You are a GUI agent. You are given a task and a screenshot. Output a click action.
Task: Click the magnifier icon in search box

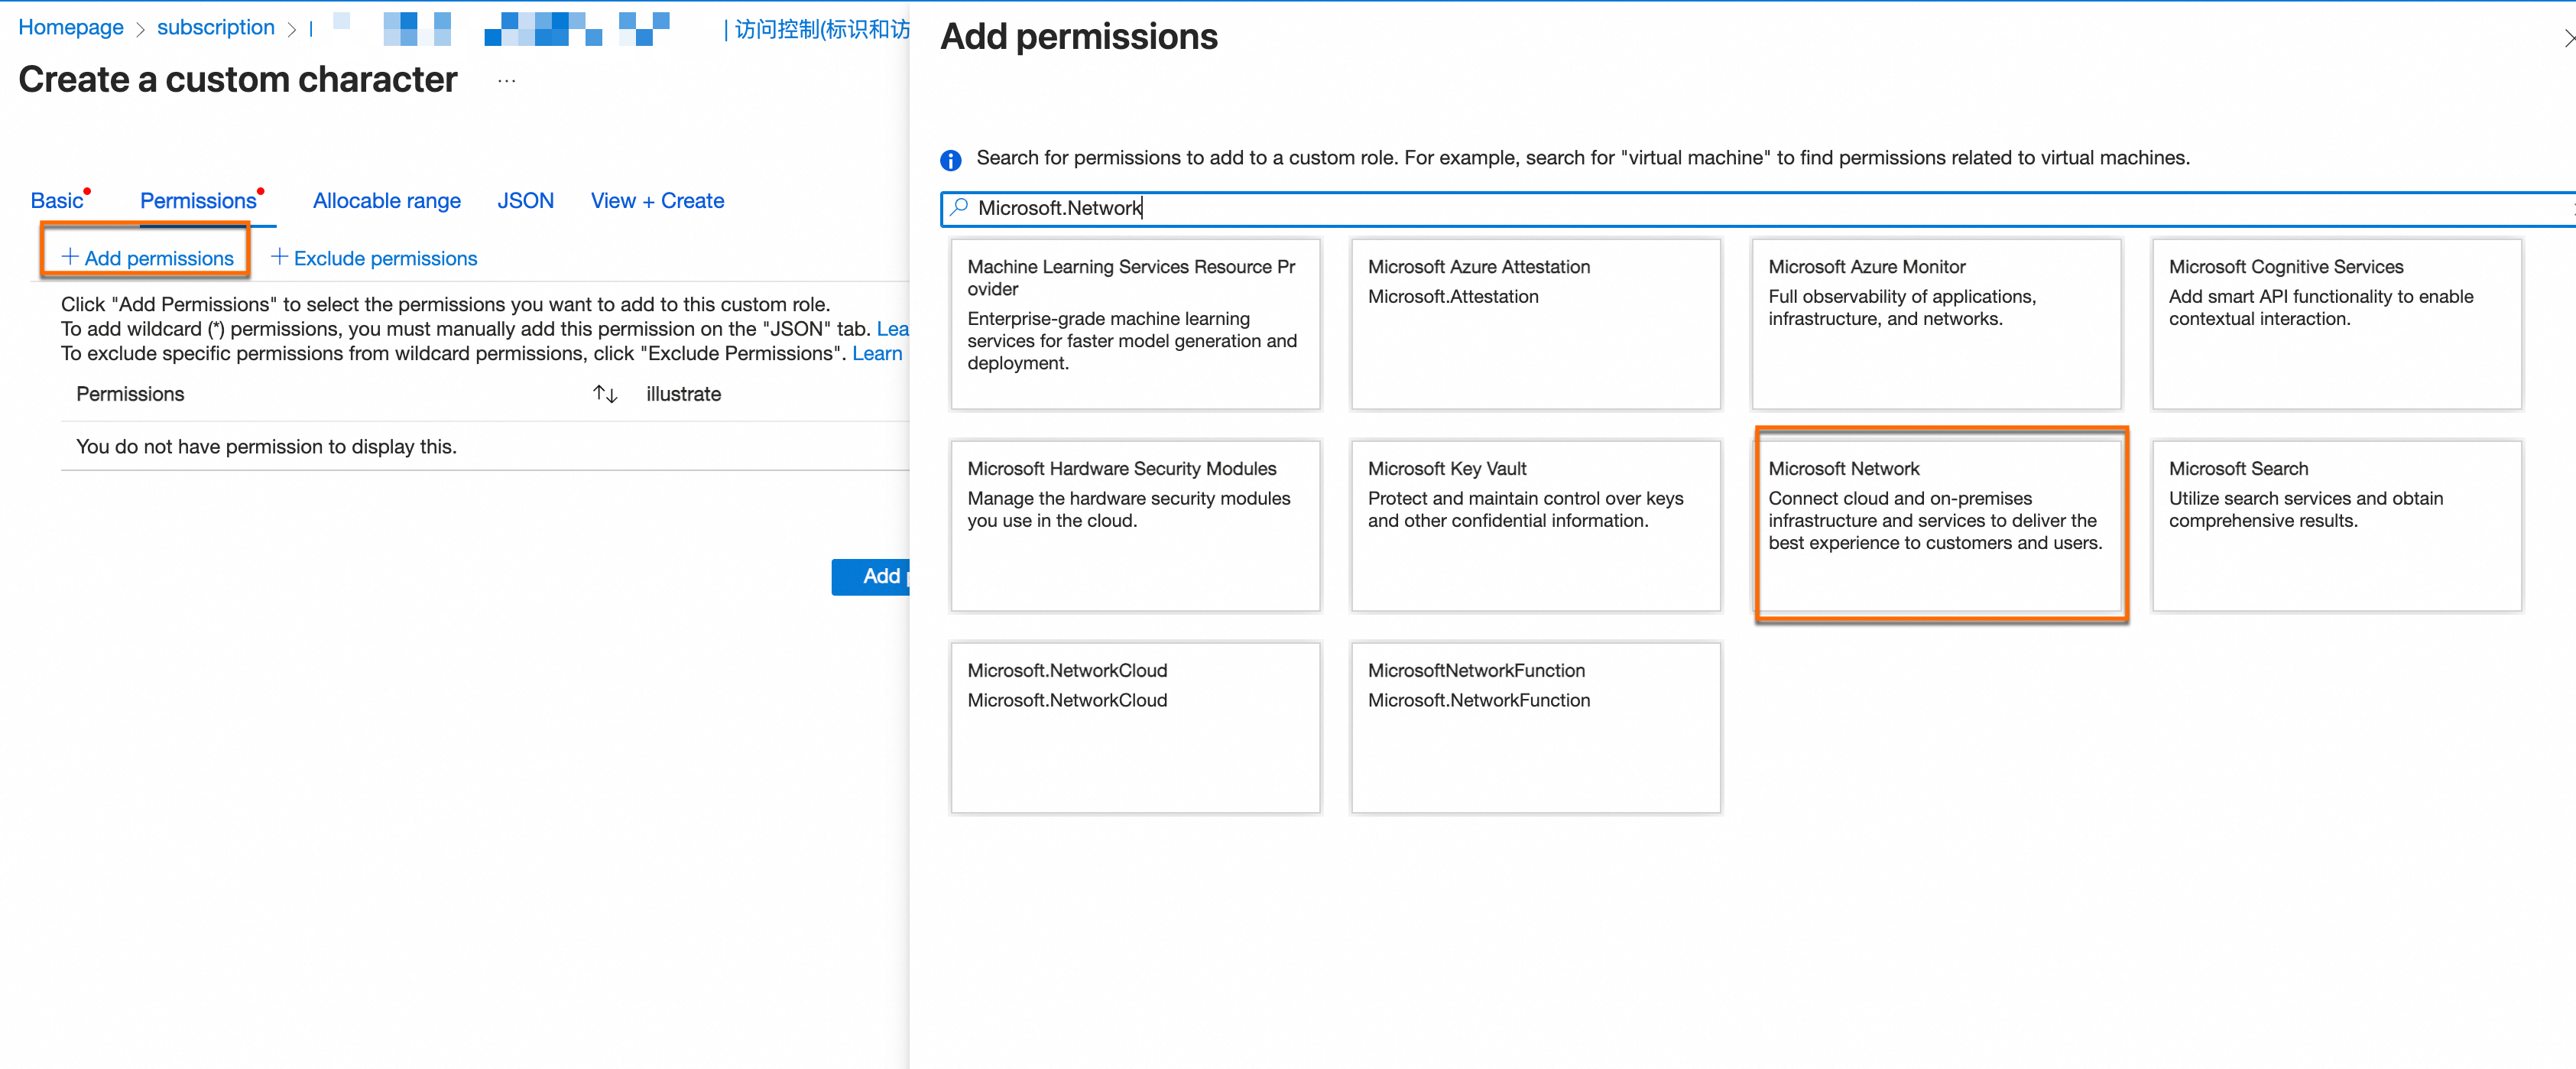click(959, 207)
